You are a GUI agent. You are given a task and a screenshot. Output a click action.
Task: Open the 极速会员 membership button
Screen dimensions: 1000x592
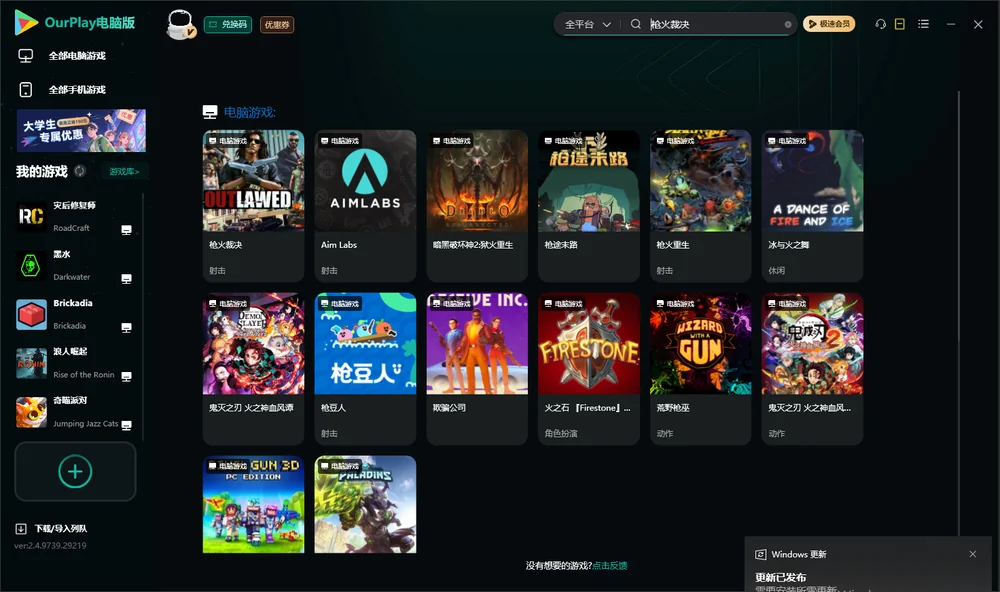[829, 24]
